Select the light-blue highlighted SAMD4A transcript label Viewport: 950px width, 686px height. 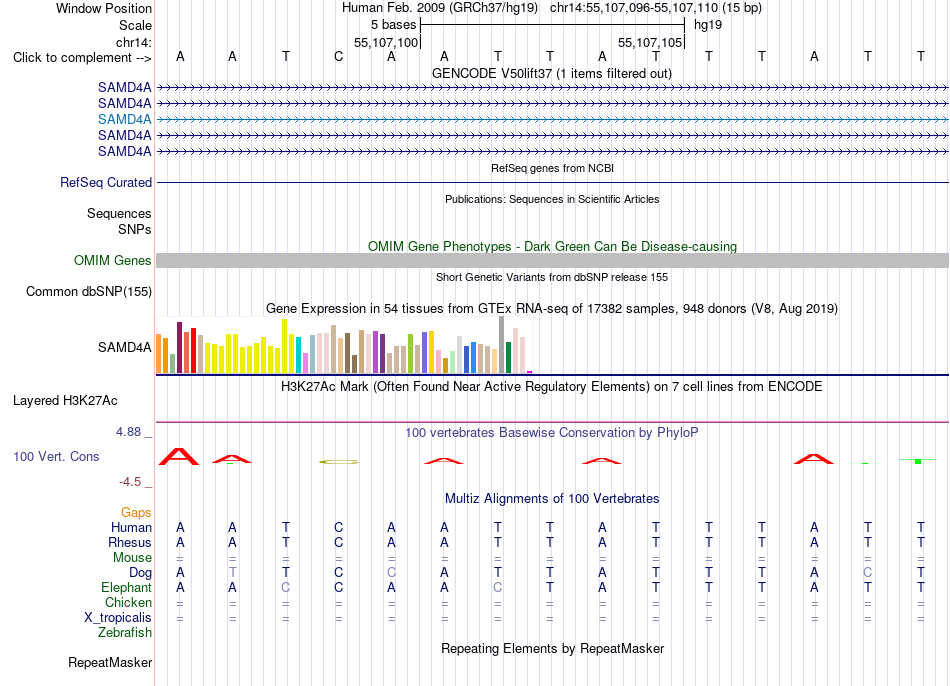125,119
